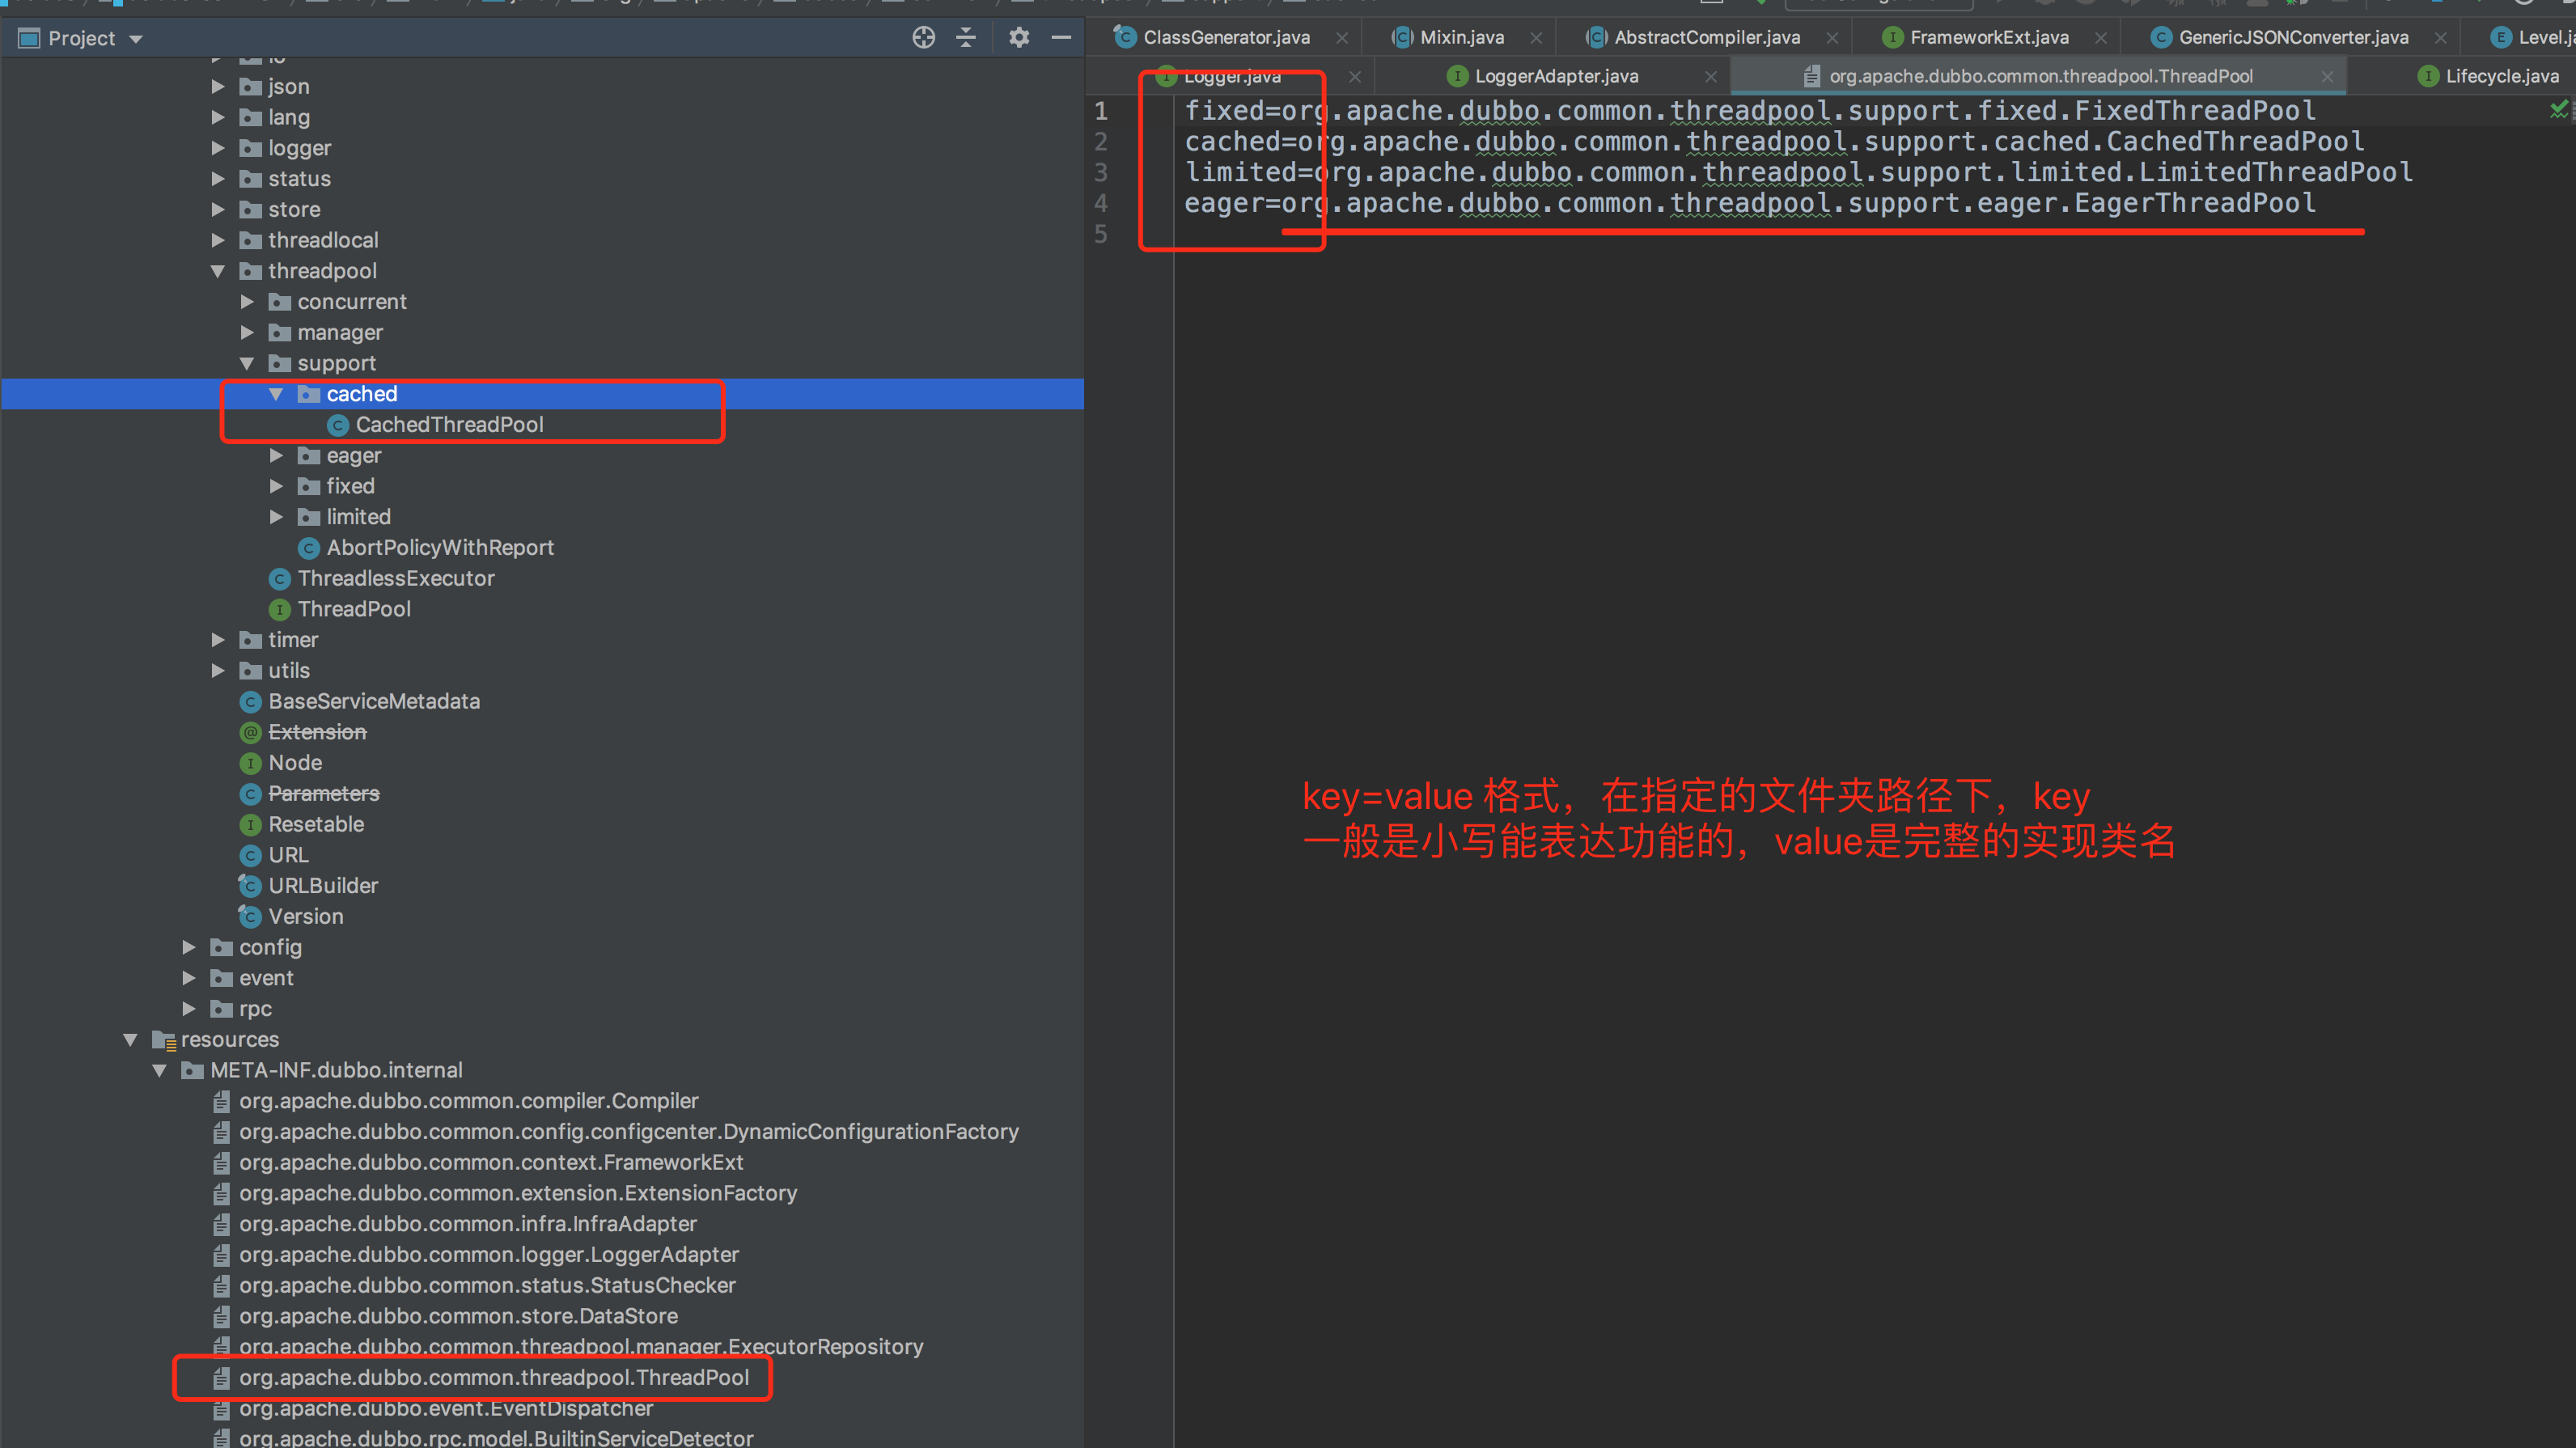Viewport: 2576px width, 1448px height.
Task: Collapse the cached folder arrow
Action: coord(276,394)
